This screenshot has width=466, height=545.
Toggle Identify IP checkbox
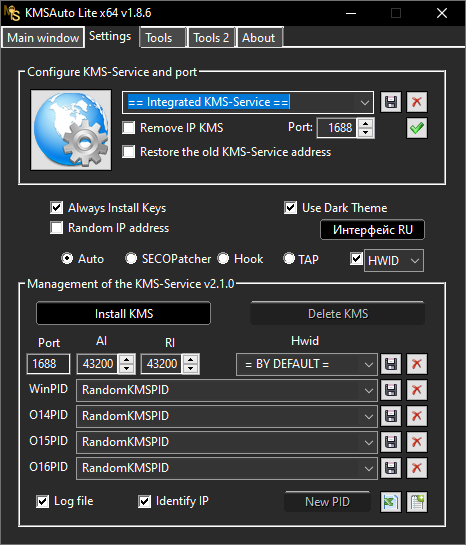pos(145,502)
